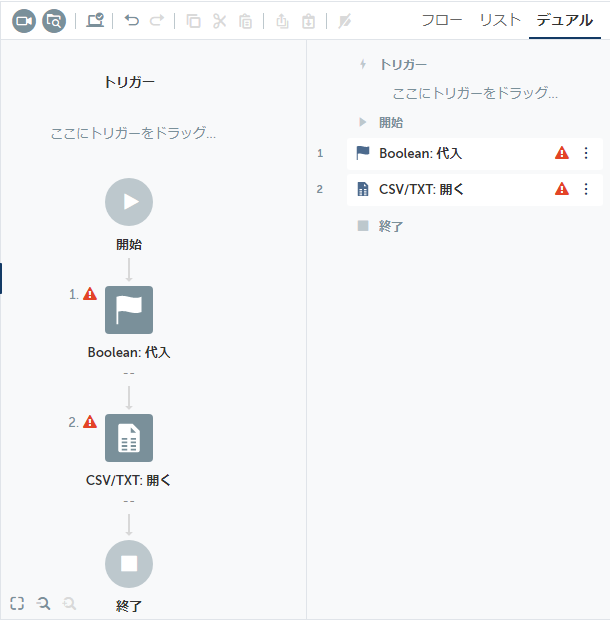Paste with the clipboard trash-like icon
Screen dimensions: 610x620
(246, 21)
